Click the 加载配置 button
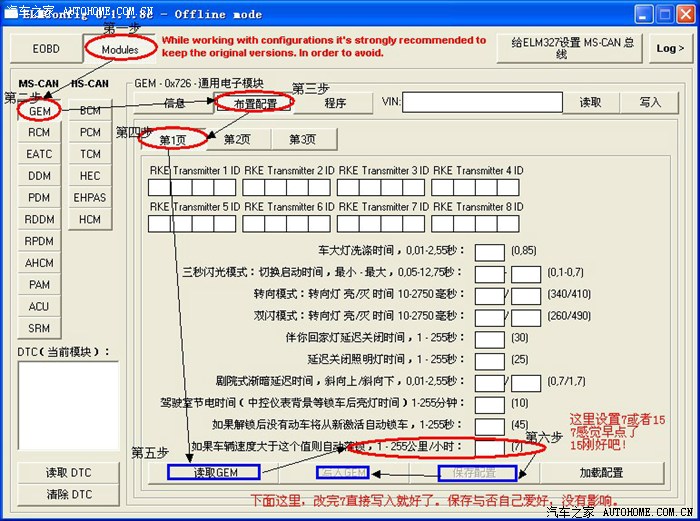 coord(600,473)
